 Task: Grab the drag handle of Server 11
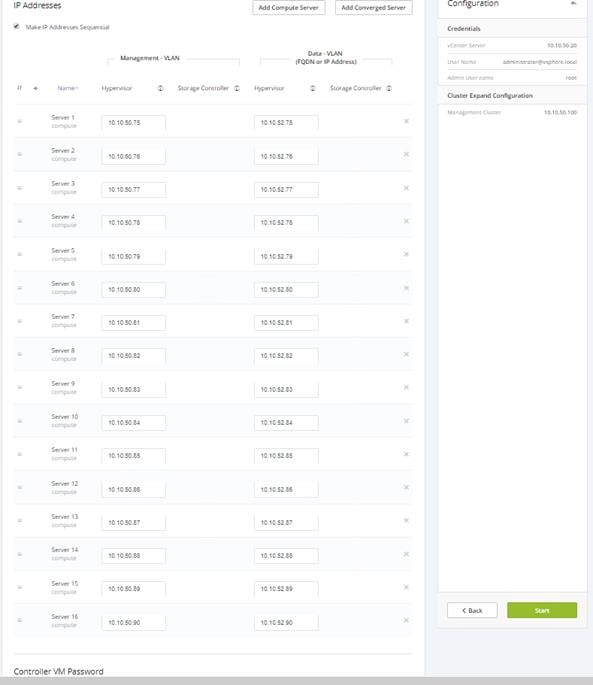[20, 454]
